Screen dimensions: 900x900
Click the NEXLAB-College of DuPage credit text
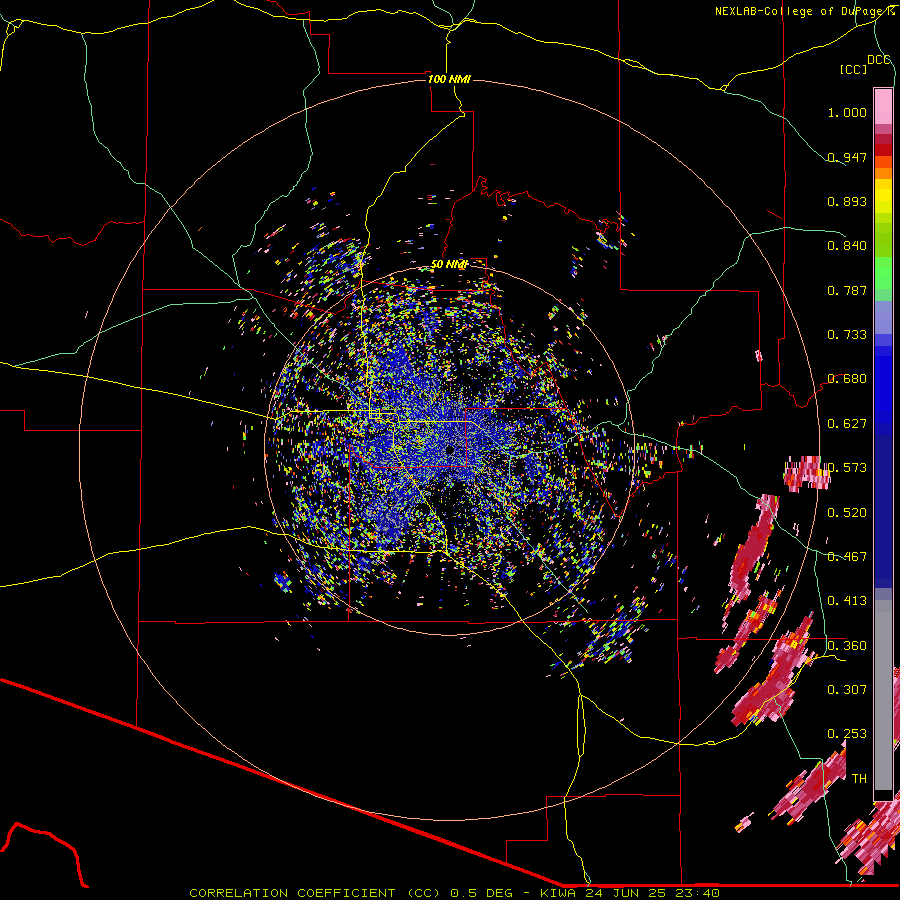tap(805, 11)
